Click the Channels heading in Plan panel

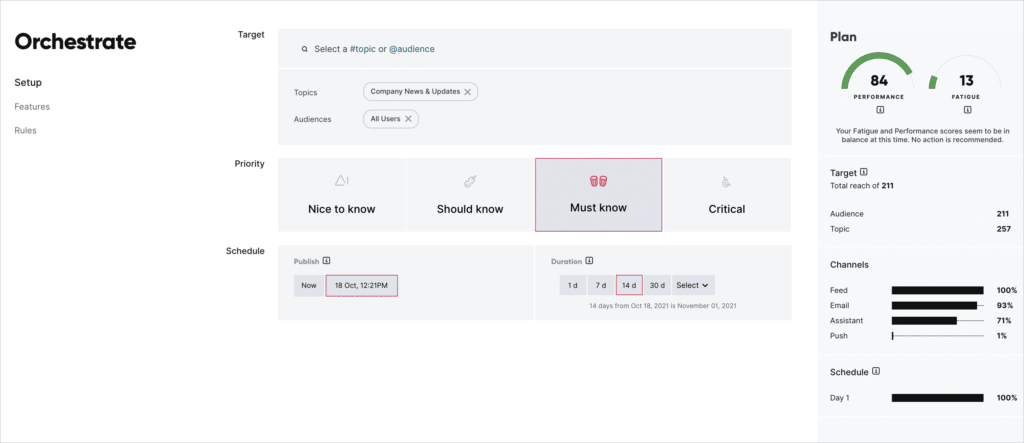[849, 265]
